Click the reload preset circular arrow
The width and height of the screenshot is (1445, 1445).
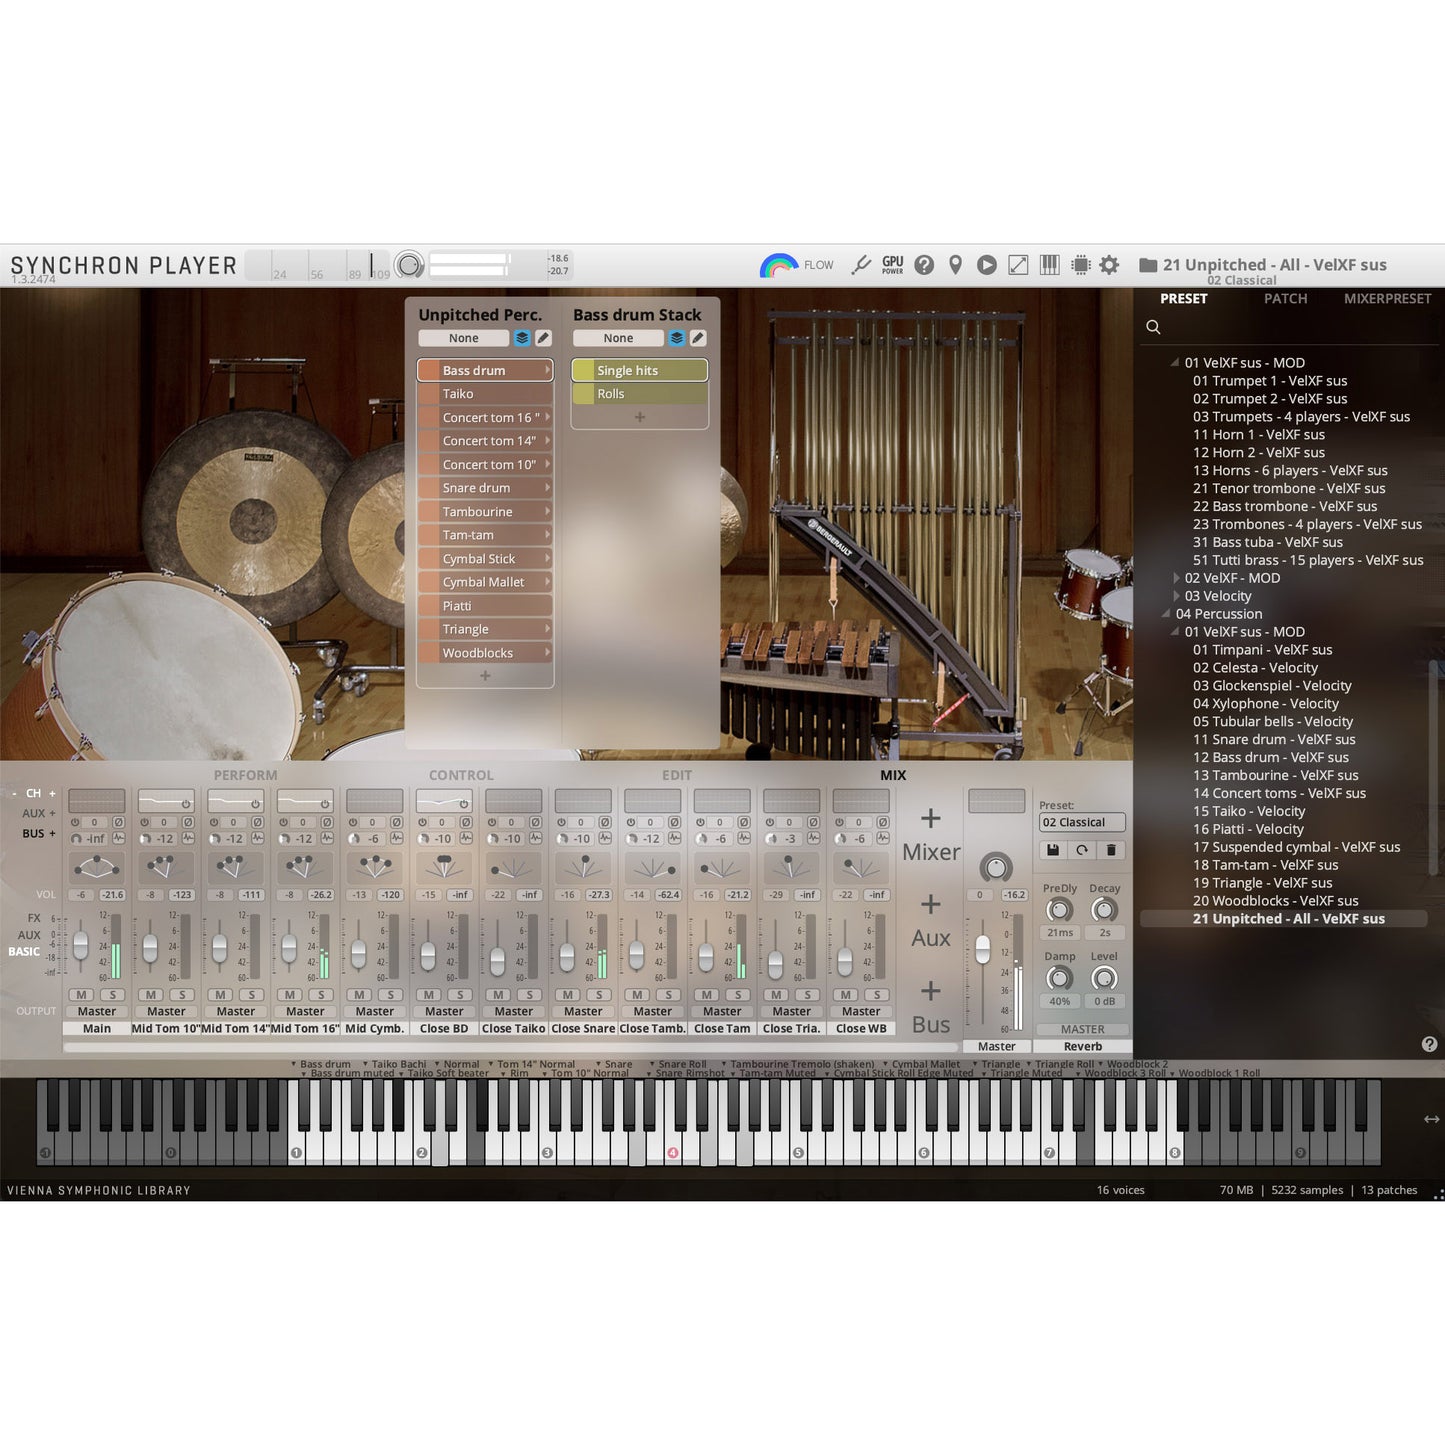click(1082, 850)
